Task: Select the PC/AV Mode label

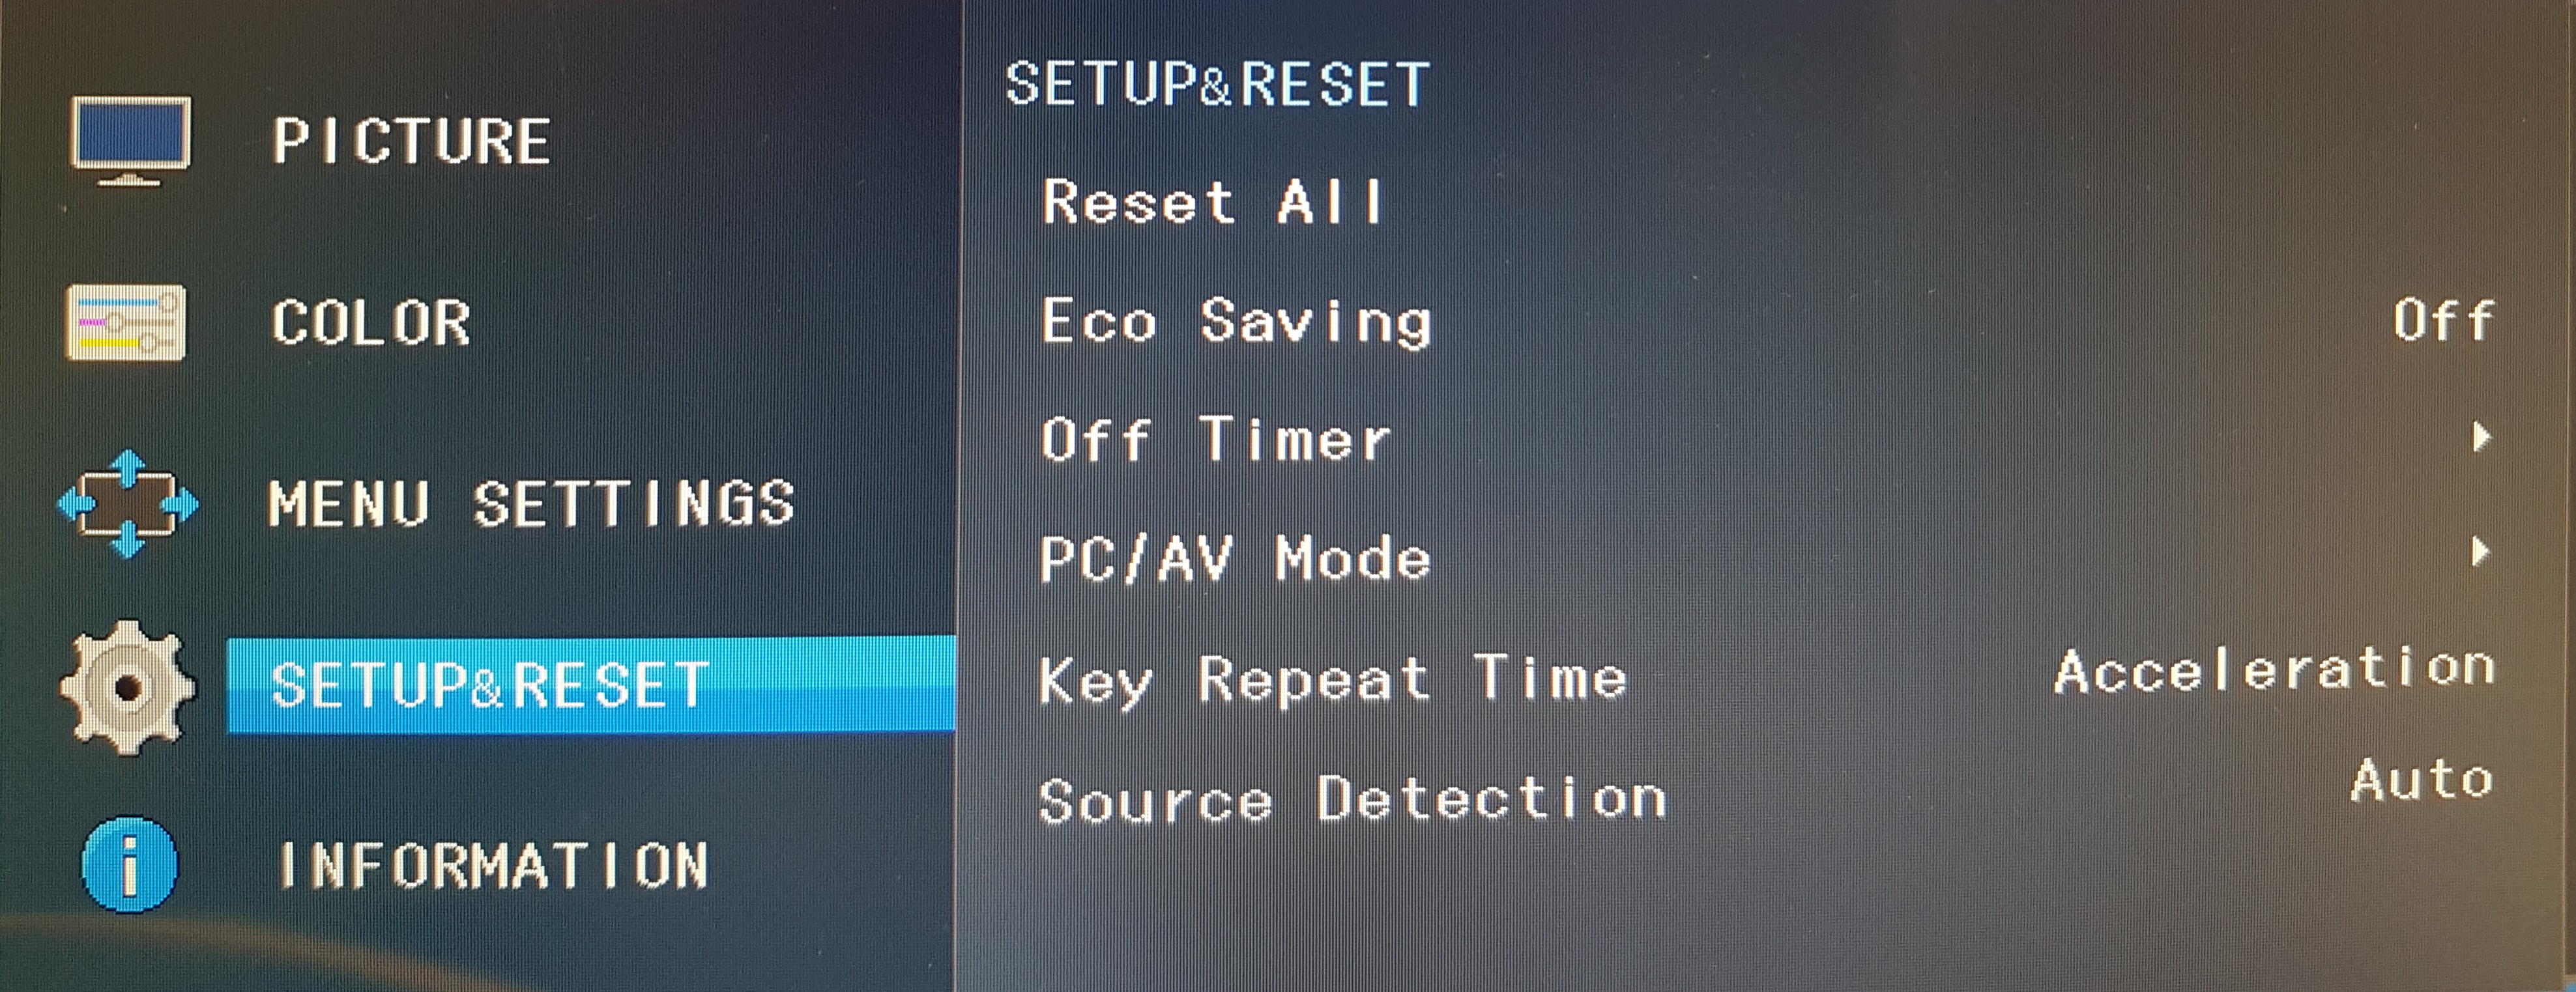Action: click(x=1236, y=558)
